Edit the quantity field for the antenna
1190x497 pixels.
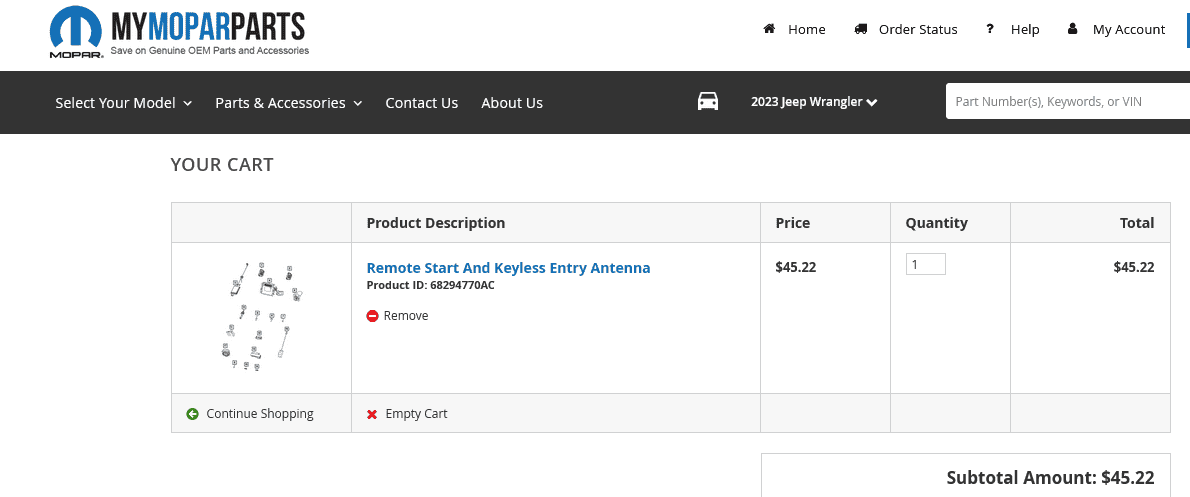pyautogui.click(x=925, y=264)
